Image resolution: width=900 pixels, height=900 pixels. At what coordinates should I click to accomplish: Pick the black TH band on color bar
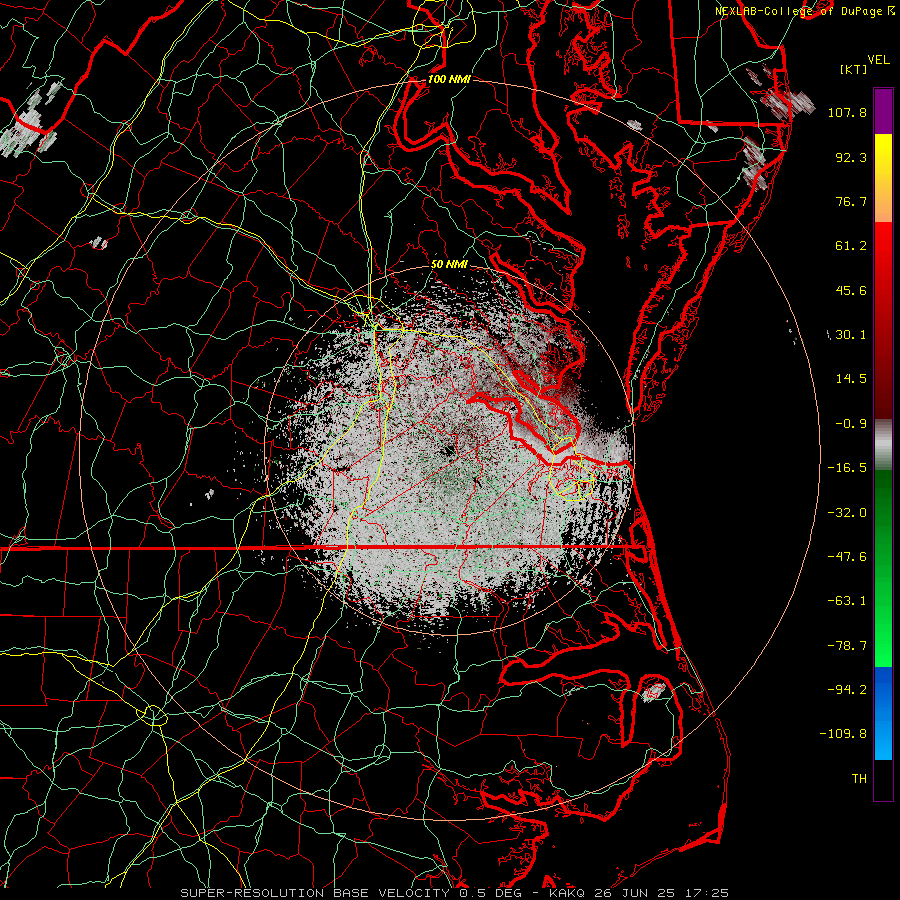click(x=883, y=779)
